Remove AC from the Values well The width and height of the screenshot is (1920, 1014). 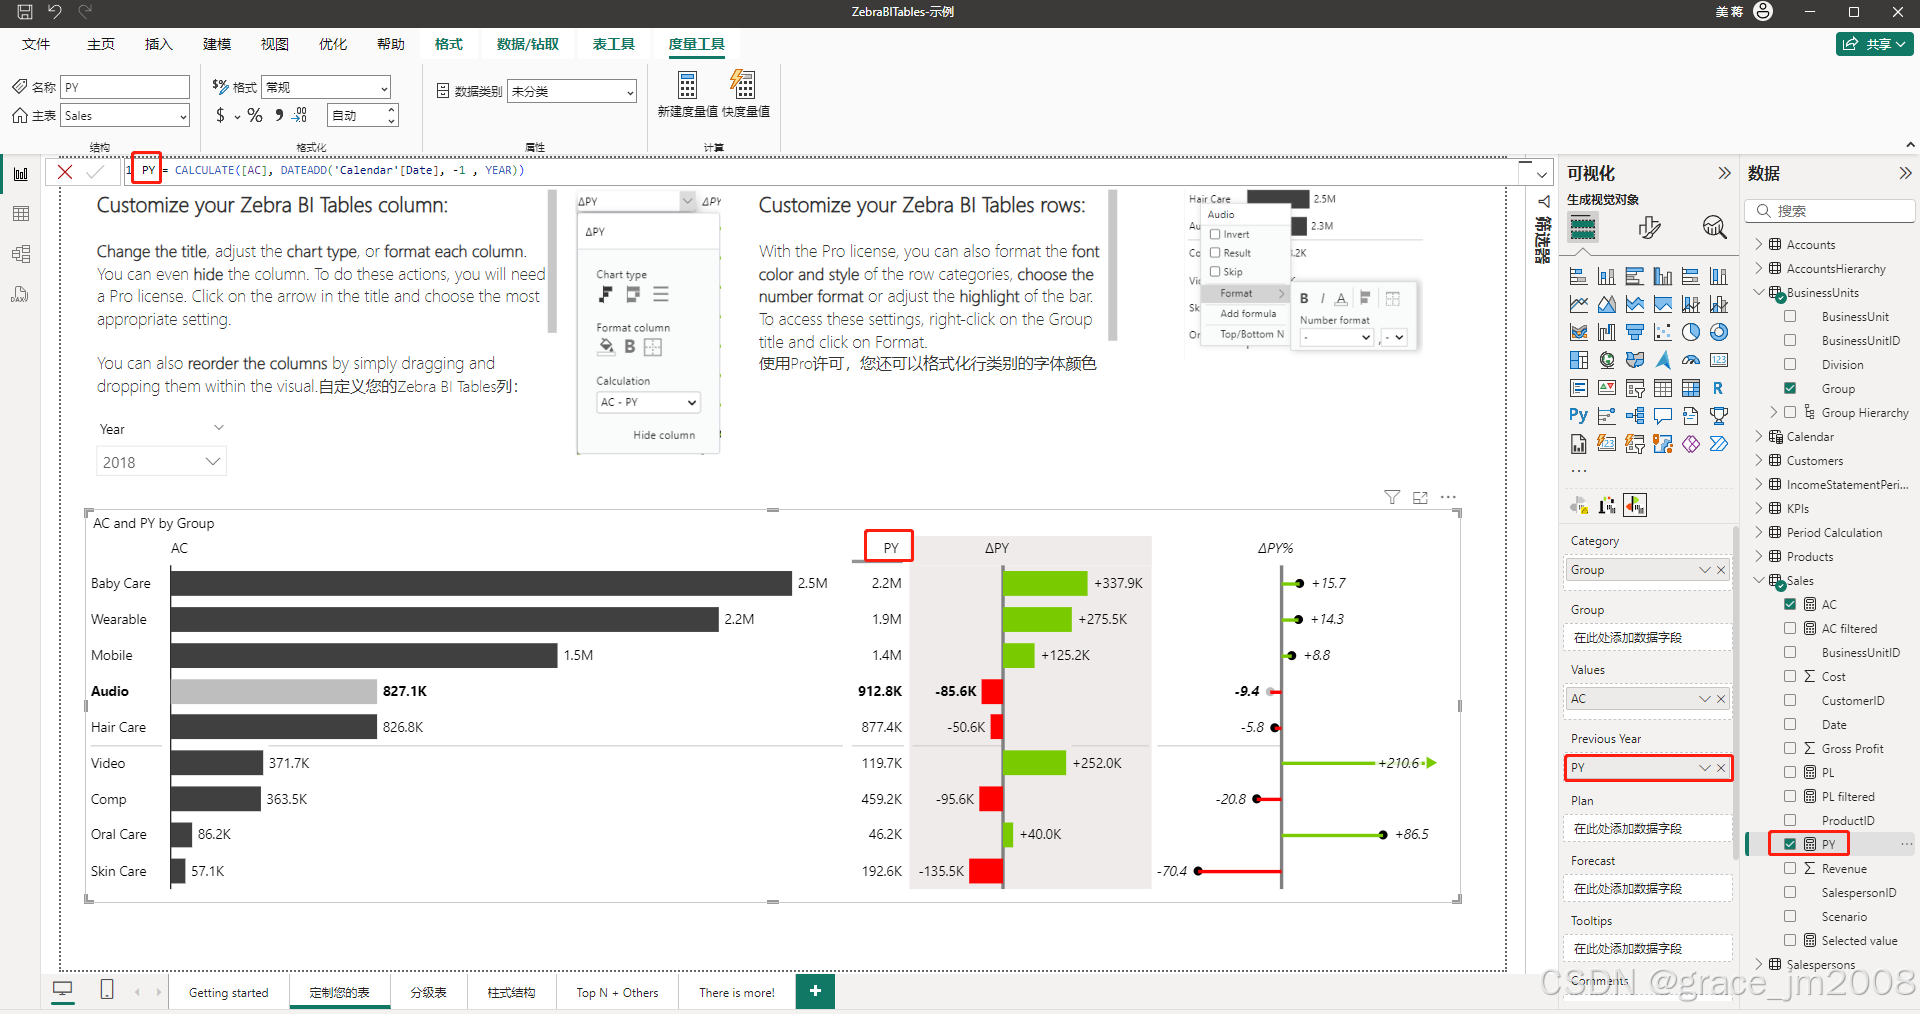tap(1721, 699)
